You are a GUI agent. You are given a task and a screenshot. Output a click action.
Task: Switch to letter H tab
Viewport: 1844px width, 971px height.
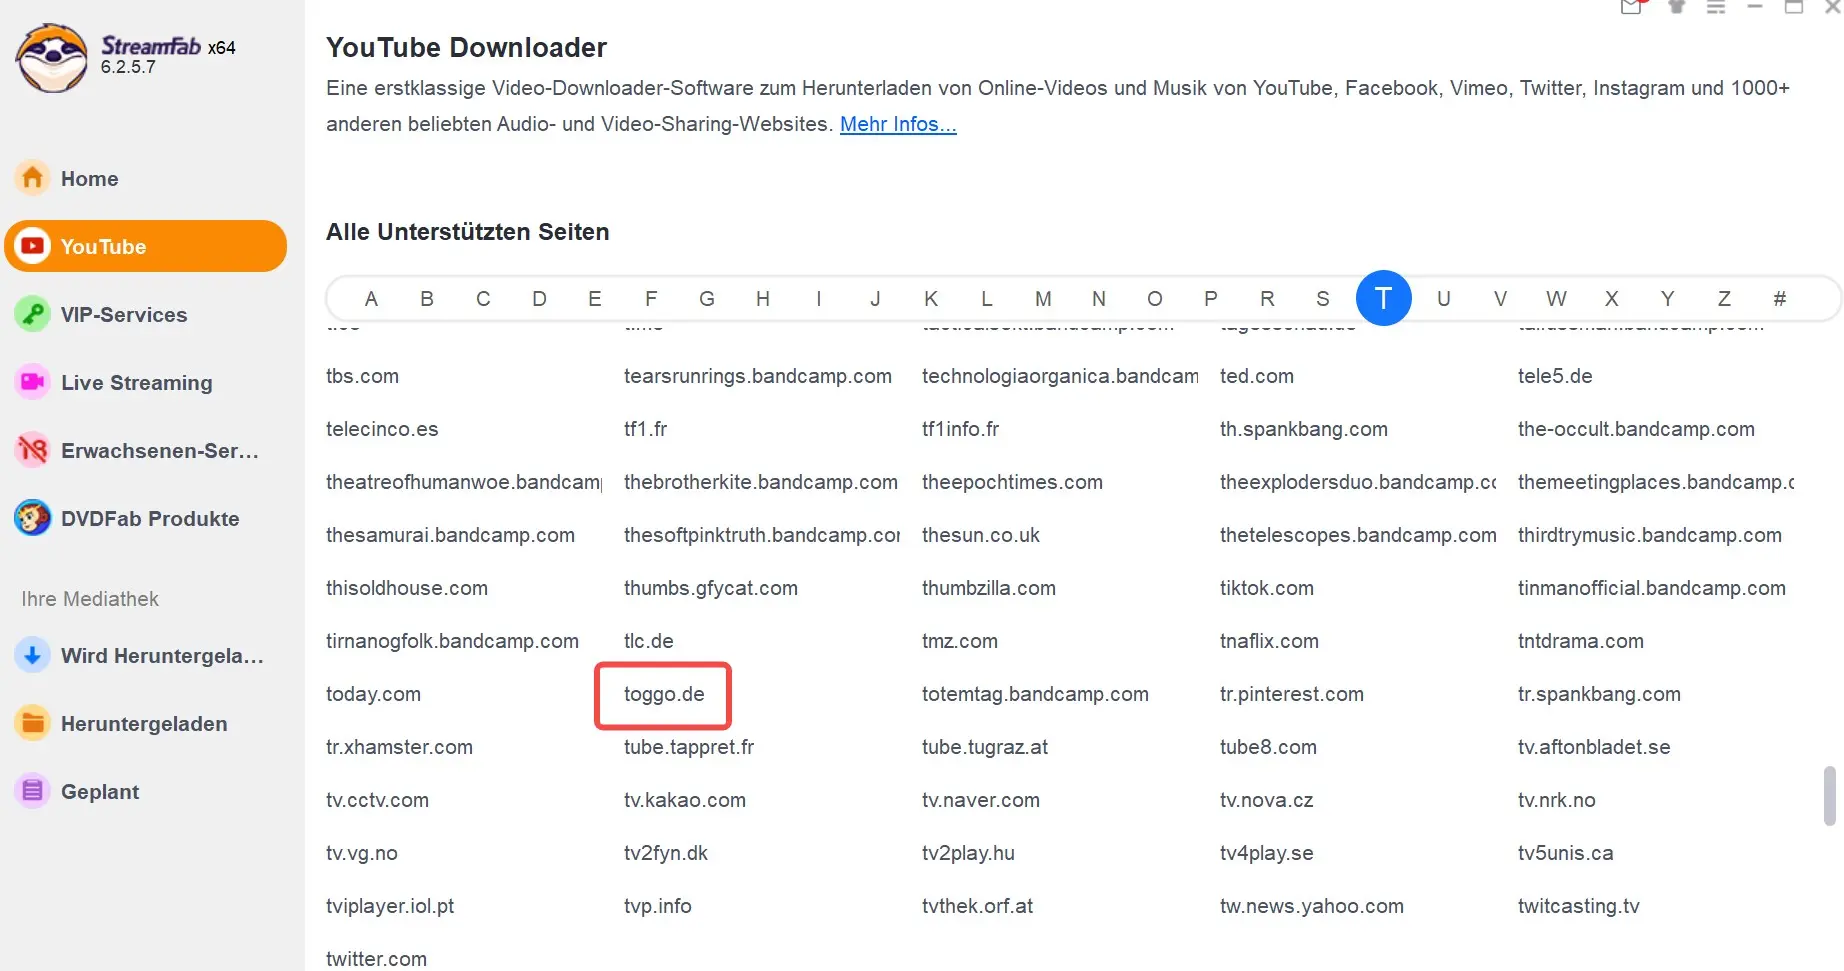point(763,298)
